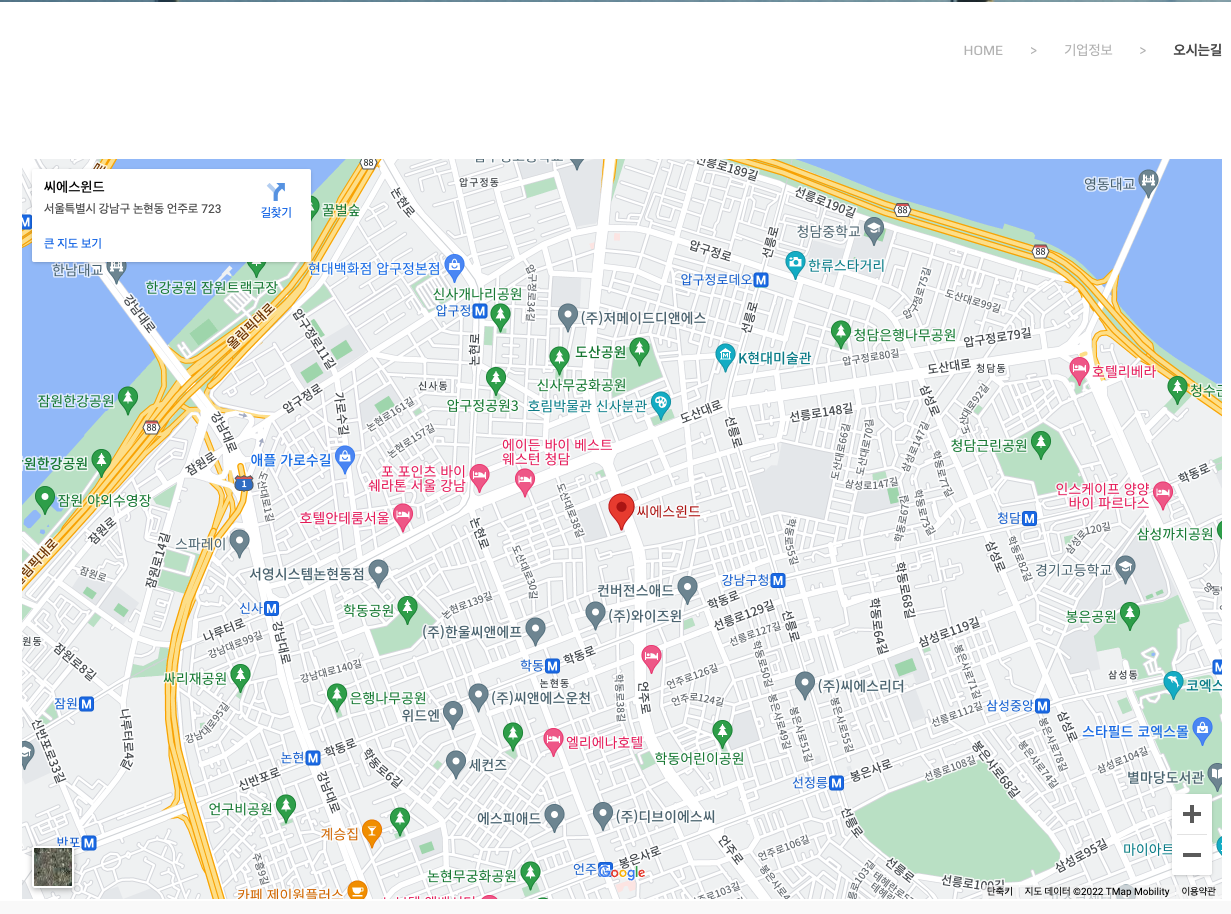Switch to satellite view thumbnail
The height and width of the screenshot is (914, 1231).
tap(53, 867)
